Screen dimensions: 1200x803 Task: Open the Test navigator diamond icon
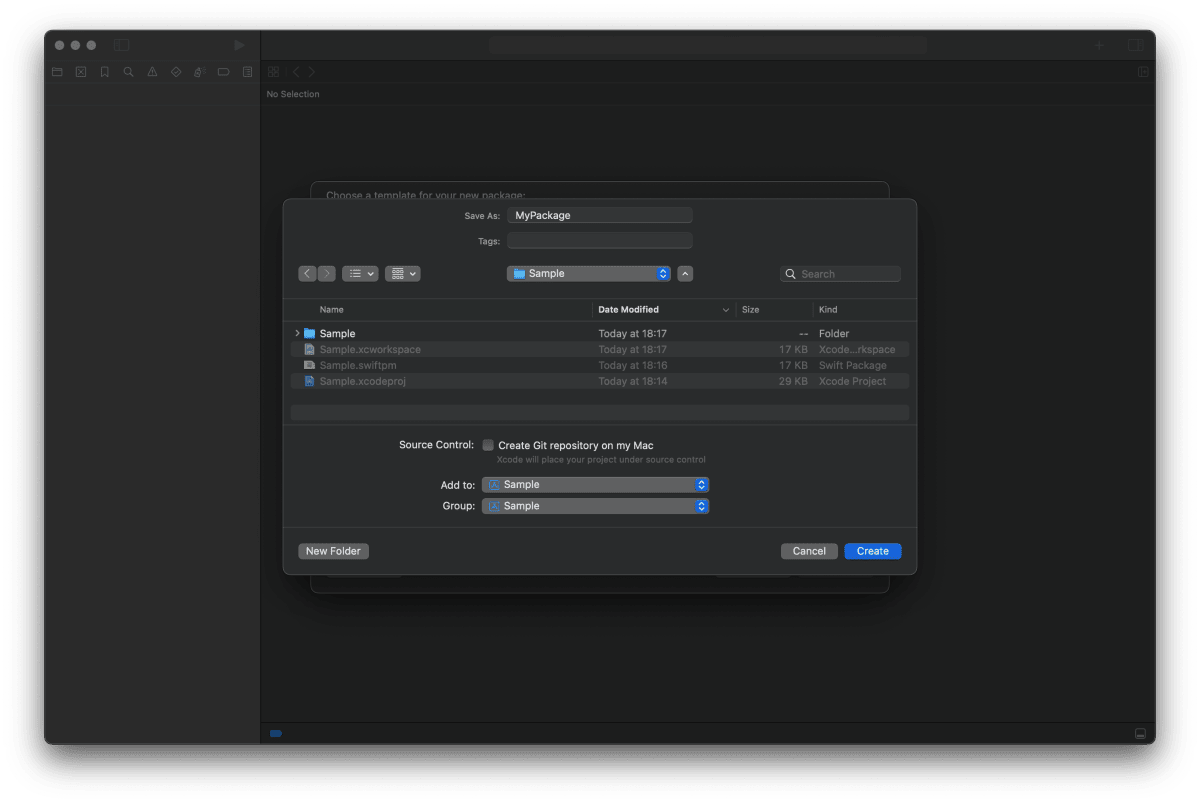[176, 72]
